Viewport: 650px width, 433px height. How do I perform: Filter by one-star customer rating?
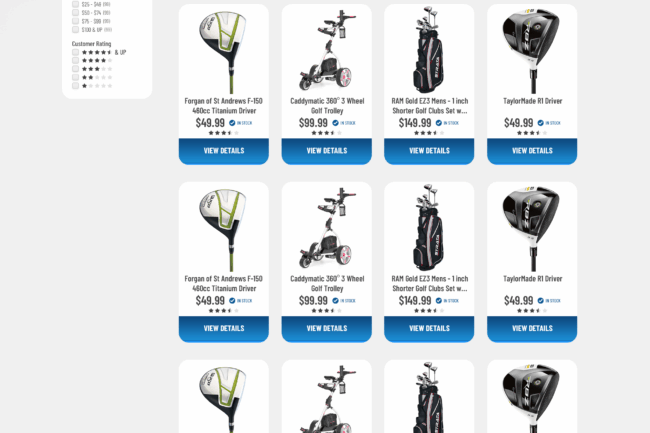(75, 86)
